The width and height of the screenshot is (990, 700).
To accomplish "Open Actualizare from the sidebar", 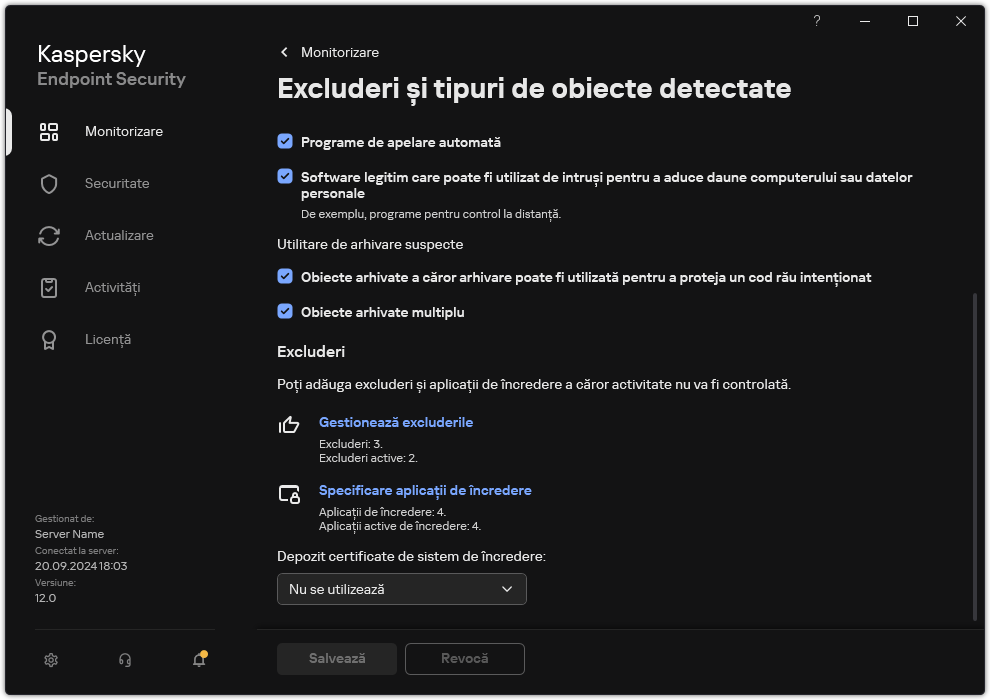I will [x=48, y=235].
